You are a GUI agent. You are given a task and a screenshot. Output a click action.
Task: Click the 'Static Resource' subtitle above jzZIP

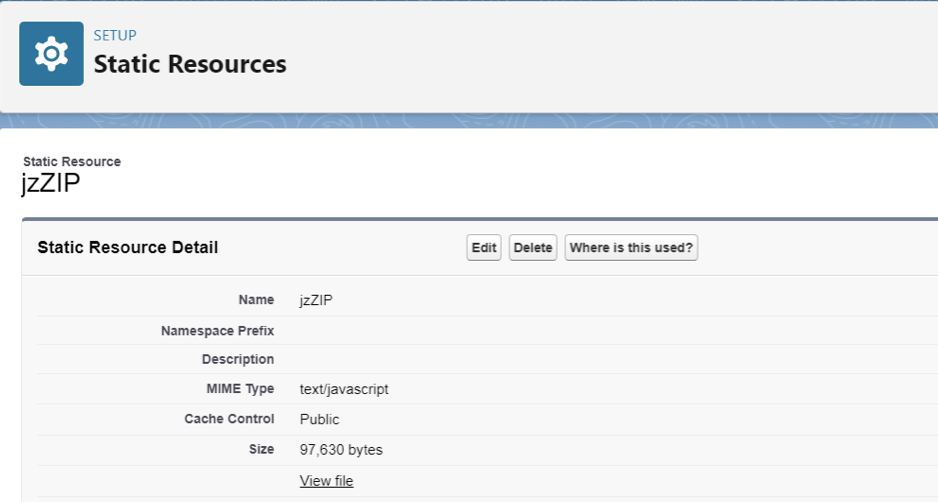click(72, 162)
